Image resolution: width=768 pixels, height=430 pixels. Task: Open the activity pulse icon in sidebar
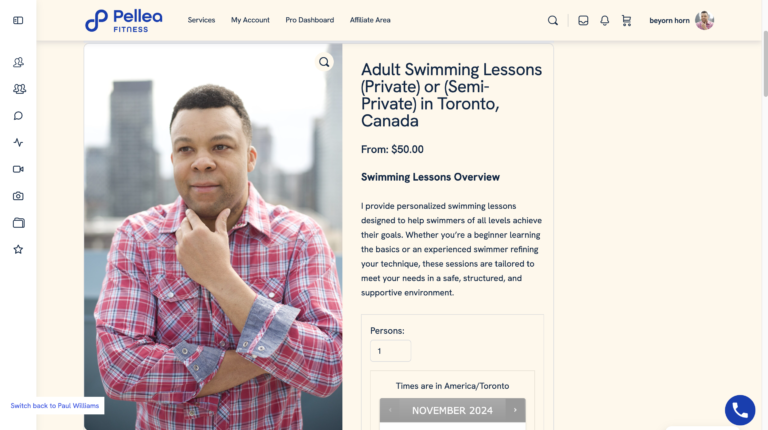[x=18, y=143]
